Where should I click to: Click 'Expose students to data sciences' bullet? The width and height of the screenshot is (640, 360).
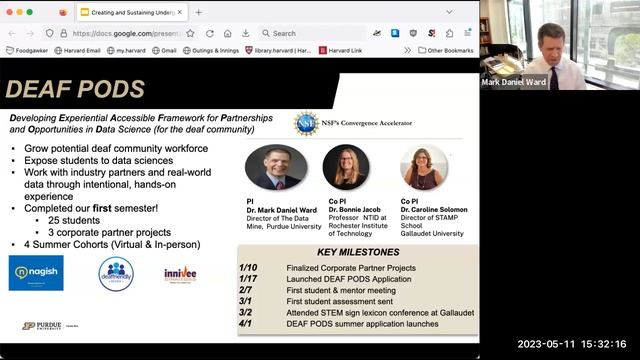pyautogui.click(x=98, y=160)
